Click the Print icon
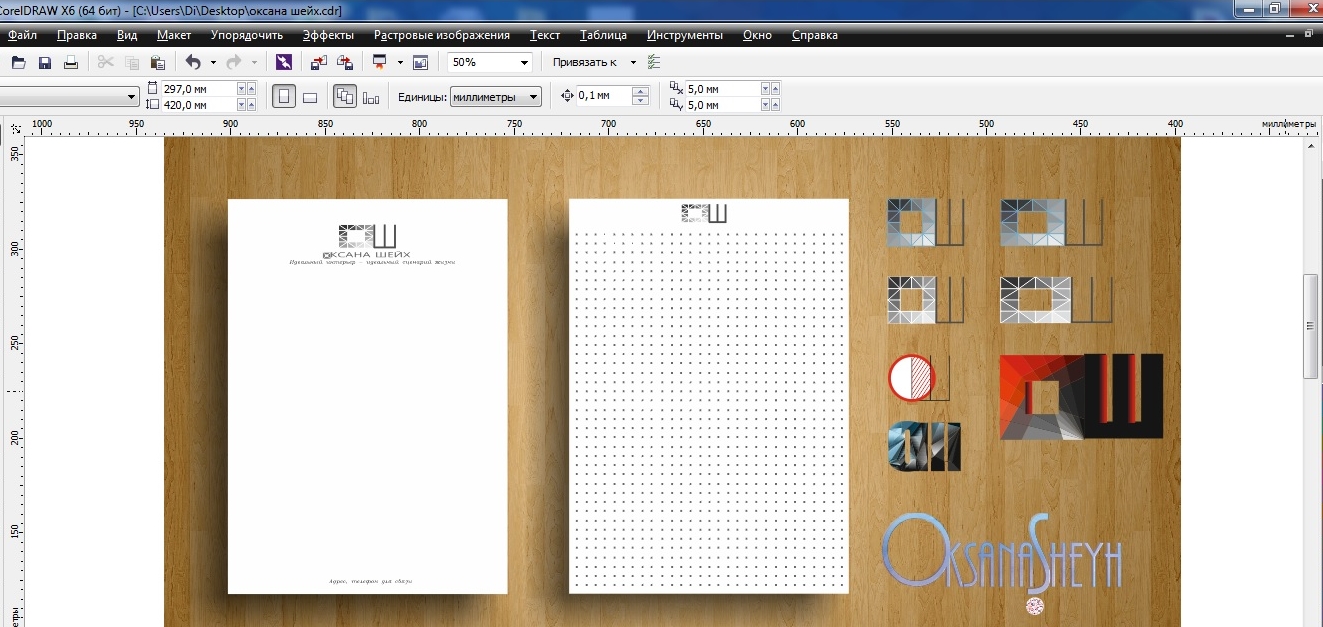This screenshot has height=627, width=1323. pos(71,63)
